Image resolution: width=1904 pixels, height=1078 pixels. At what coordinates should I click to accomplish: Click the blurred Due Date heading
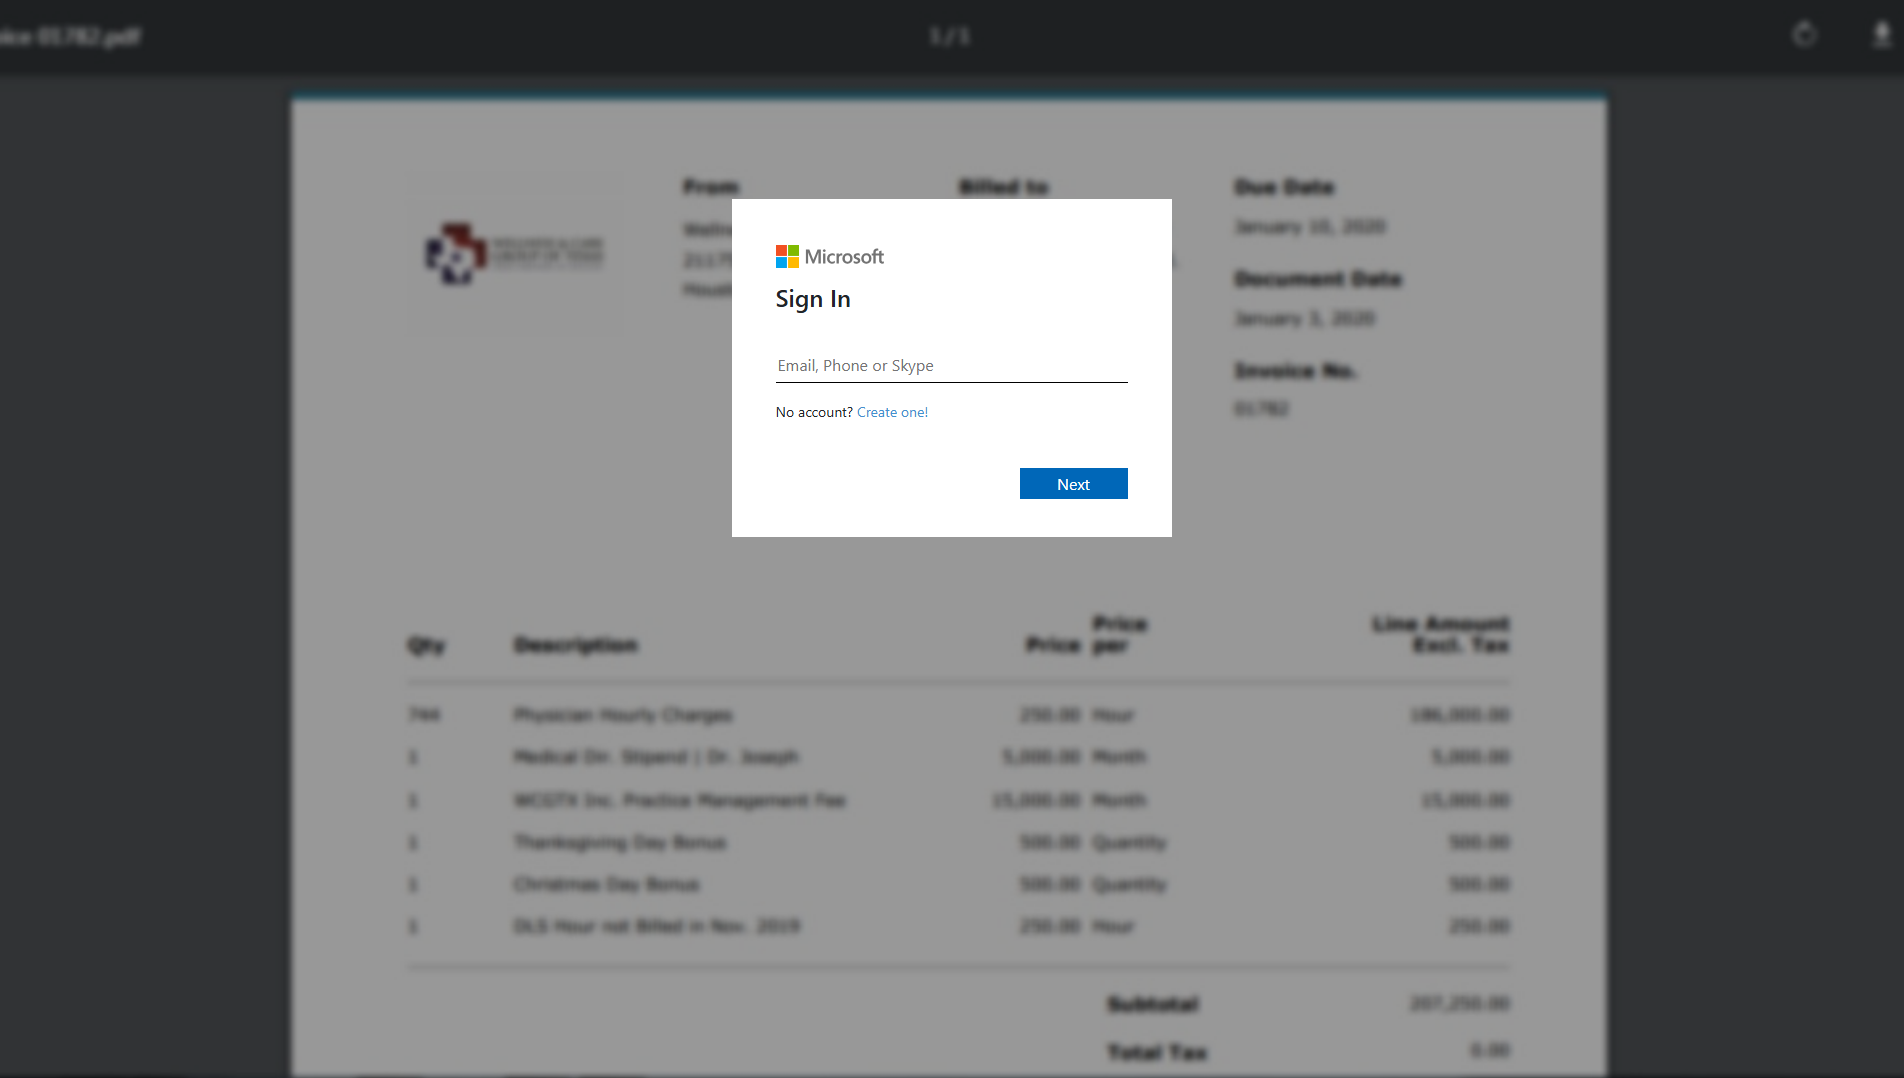(1284, 187)
